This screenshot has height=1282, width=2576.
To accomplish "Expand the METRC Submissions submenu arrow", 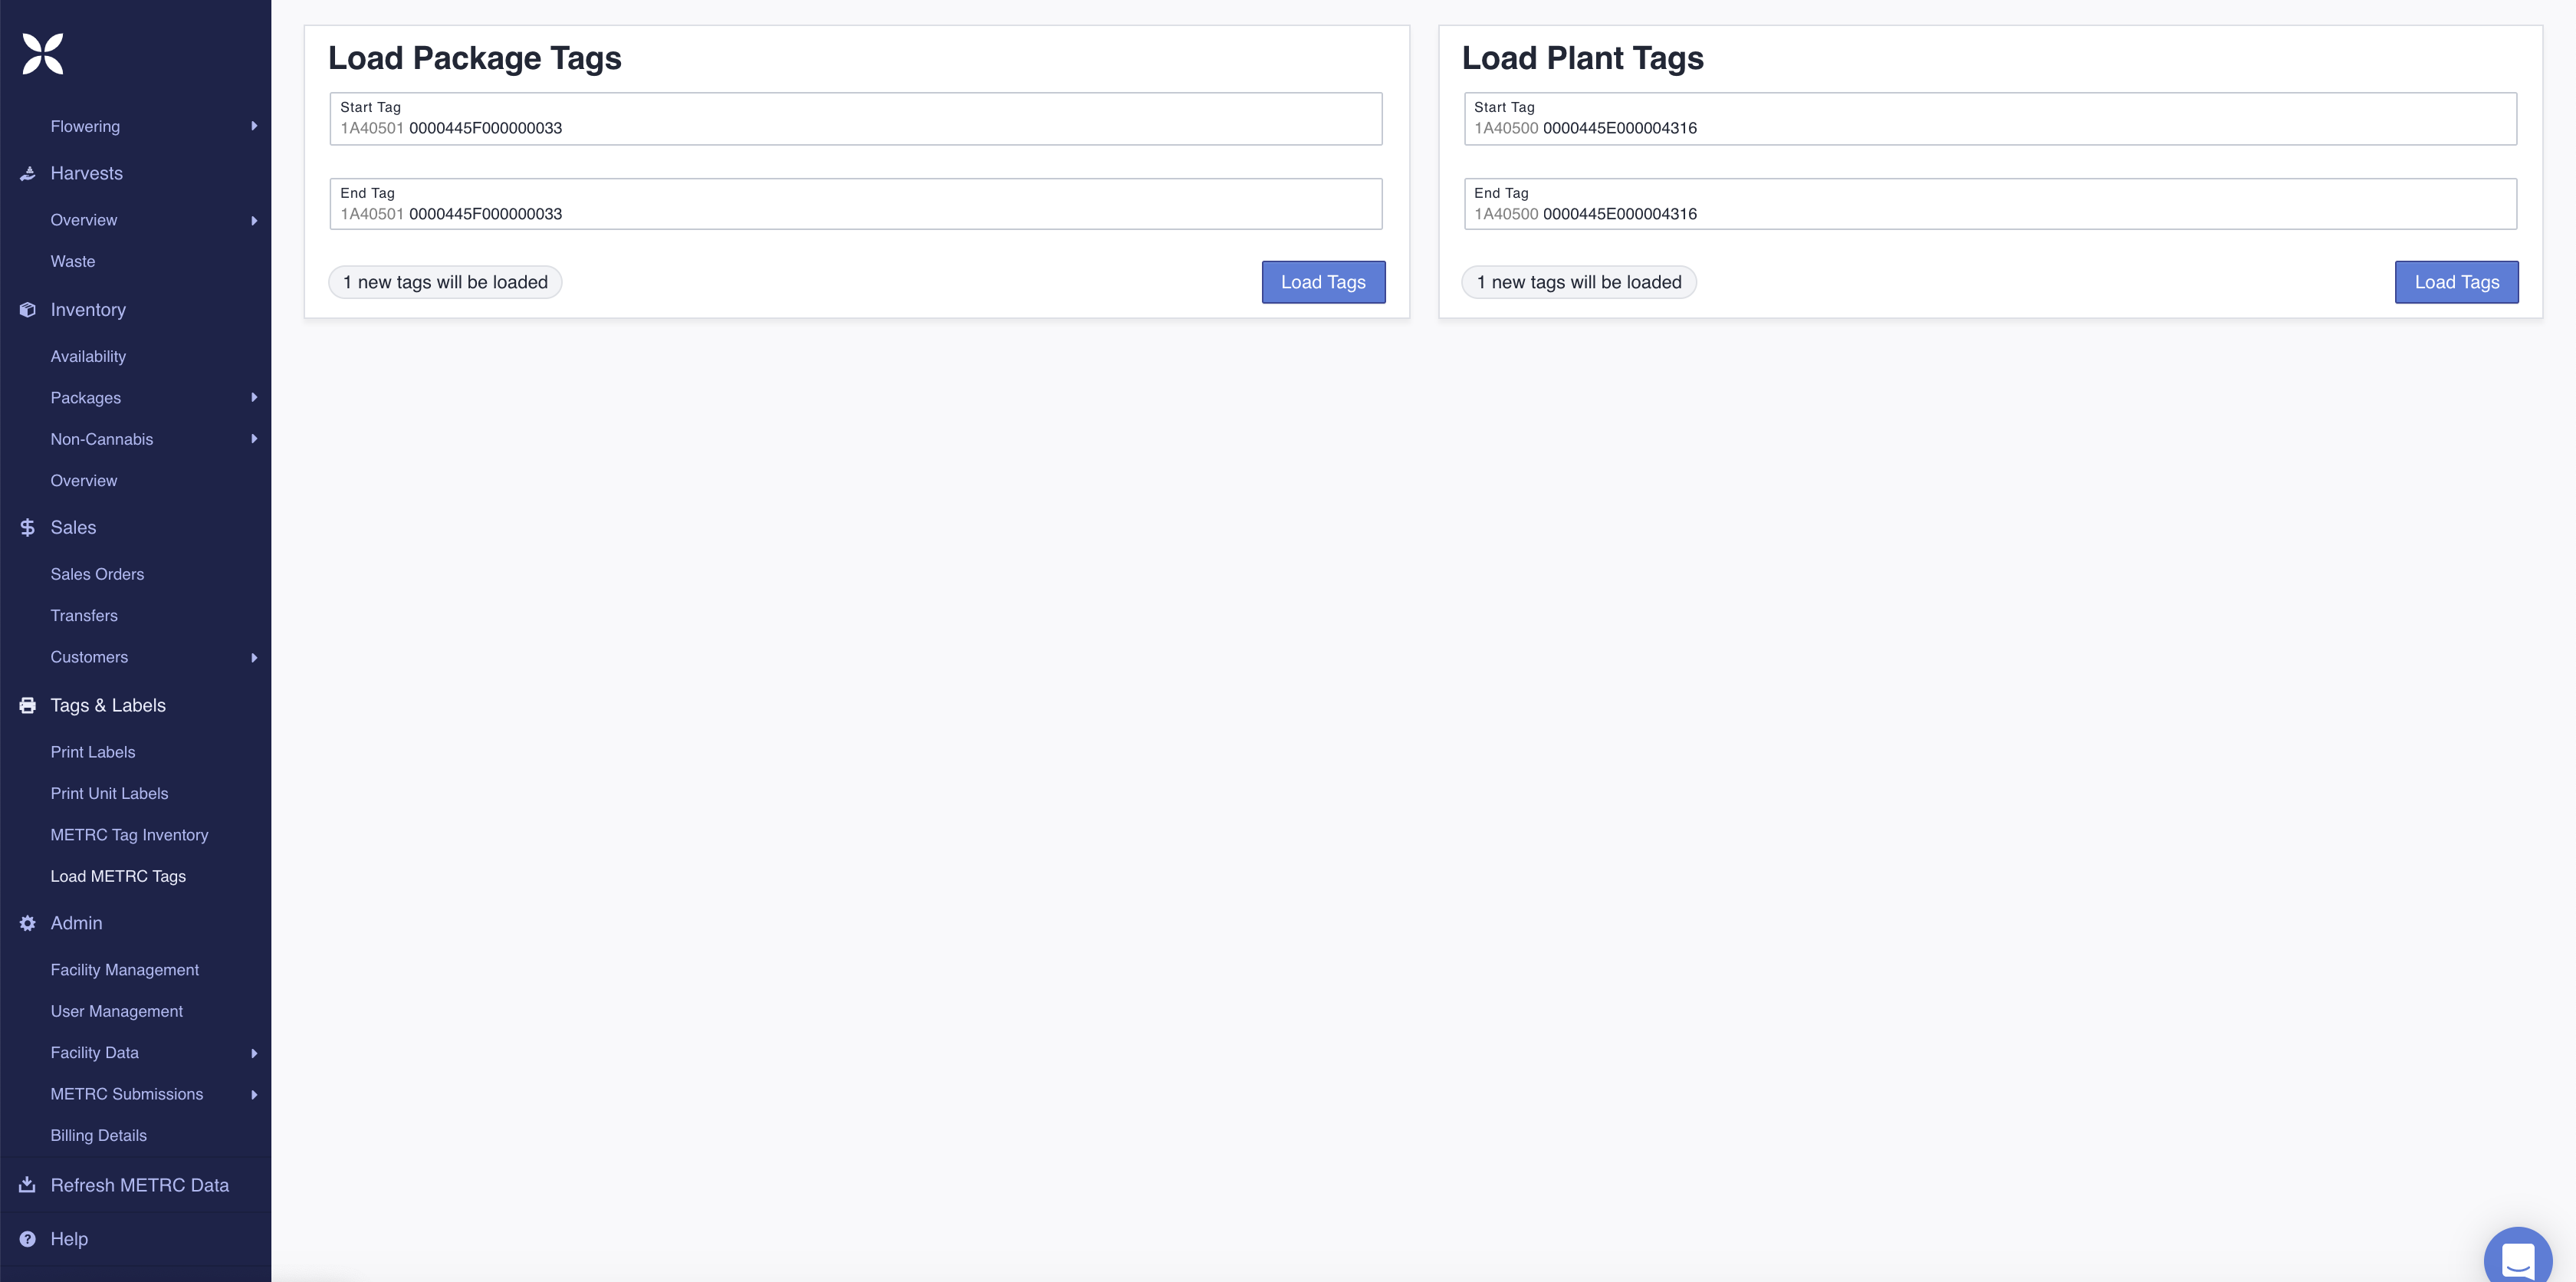I will click(254, 1095).
